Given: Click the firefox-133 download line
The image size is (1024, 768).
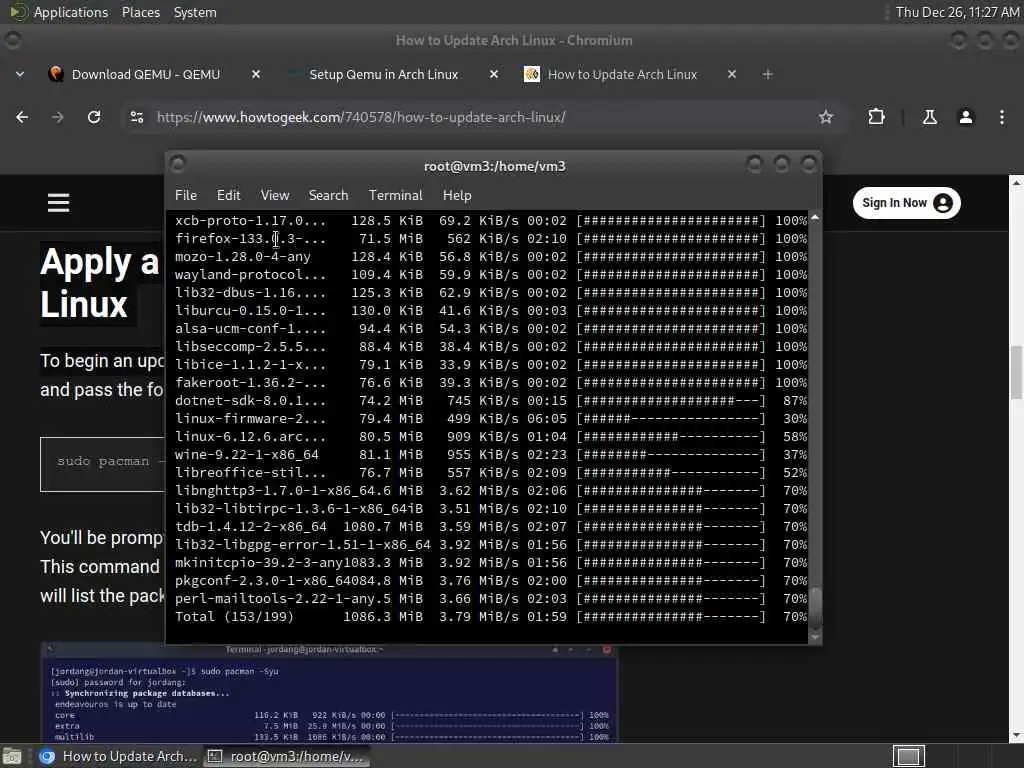Looking at the screenshot, I should pos(490,239).
